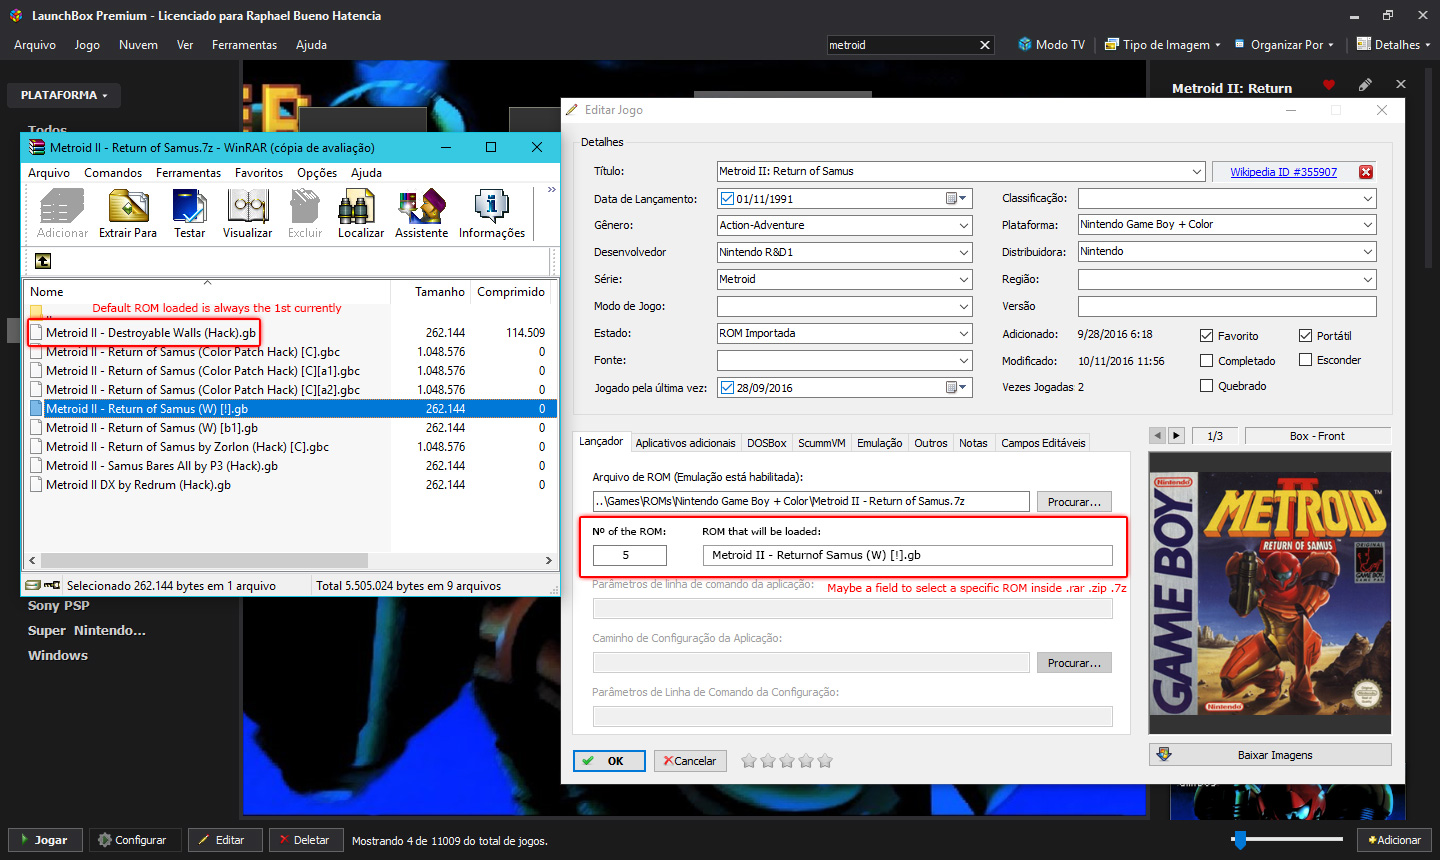Clear the metroid search box
This screenshot has height=860, width=1440.
pyautogui.click(x=985, y=45)
